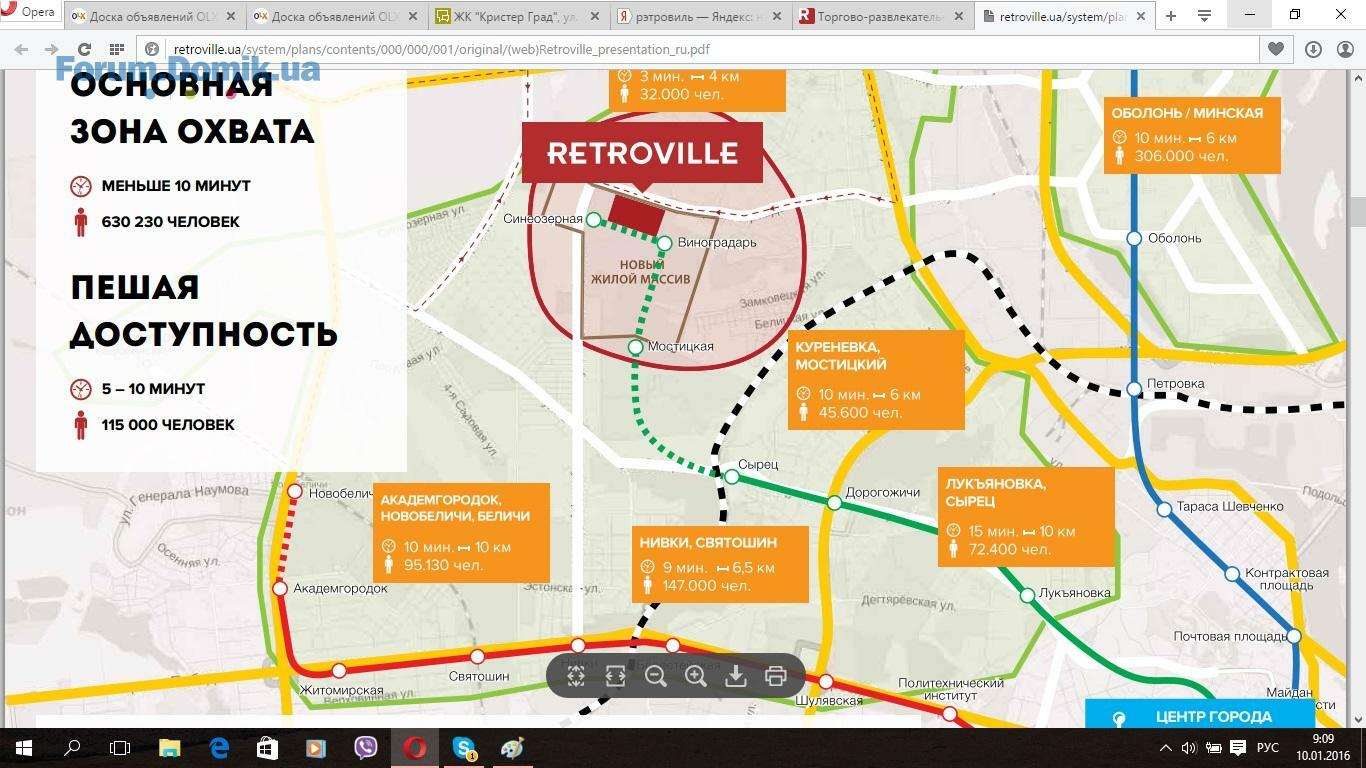This screenshot has height=768, width=1366.
Task: Close the retroville.ua PDF tab
Action: (x=1140, y=16)
